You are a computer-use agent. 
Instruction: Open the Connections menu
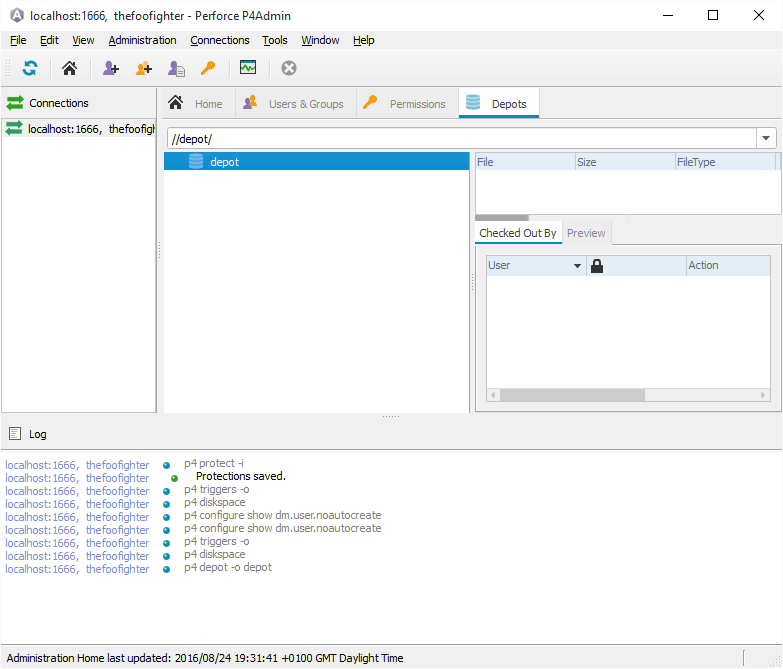pos(220,40)
